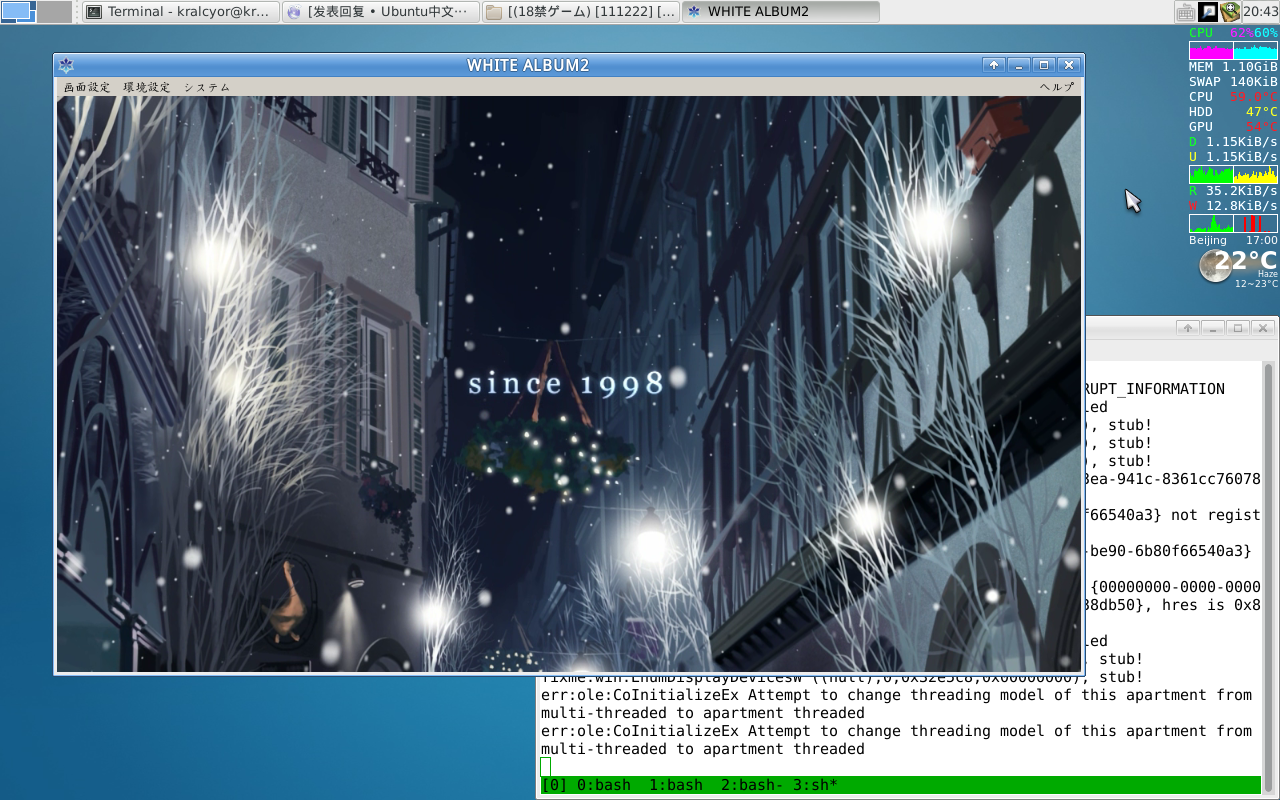Minimize the background terminal window
1280x800 pixels.
pyautogui.click(x=1213, y=328)
